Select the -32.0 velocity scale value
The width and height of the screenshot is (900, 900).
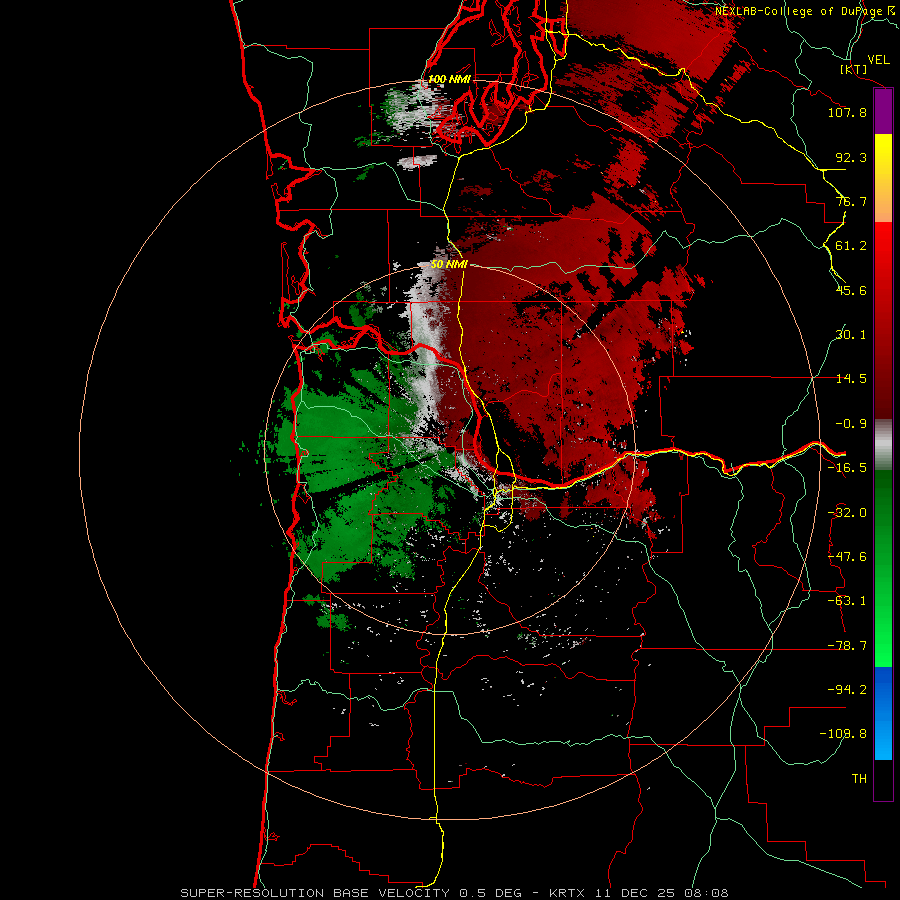click(847, 513)
